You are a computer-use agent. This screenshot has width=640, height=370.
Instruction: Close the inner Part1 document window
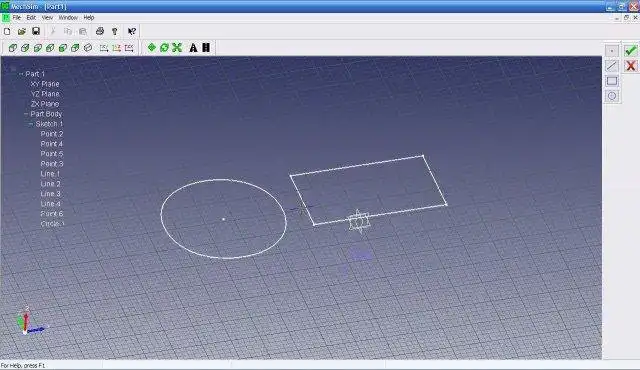click(635, 18)
